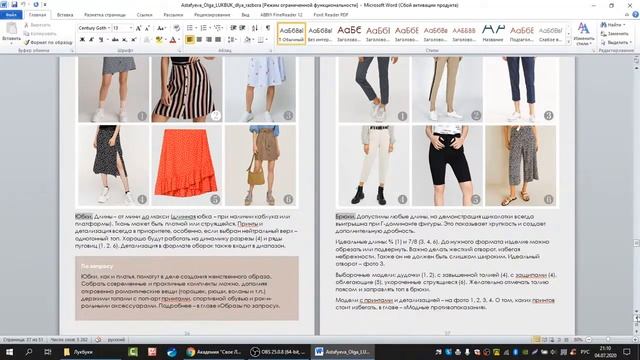Click the Формат по образцу button

point(48,42)
